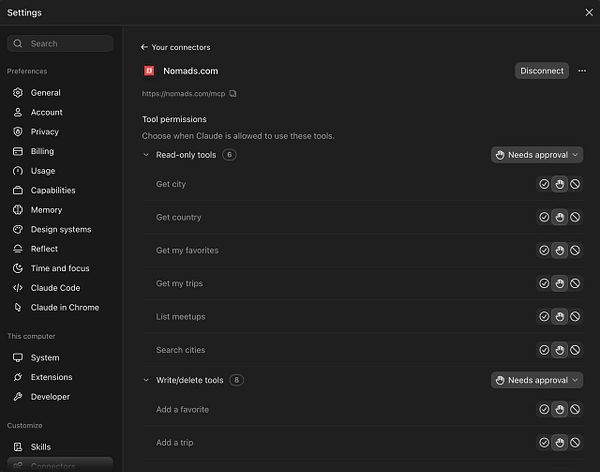Open System settings
This screenshot has height=472, width=600.
60,358
